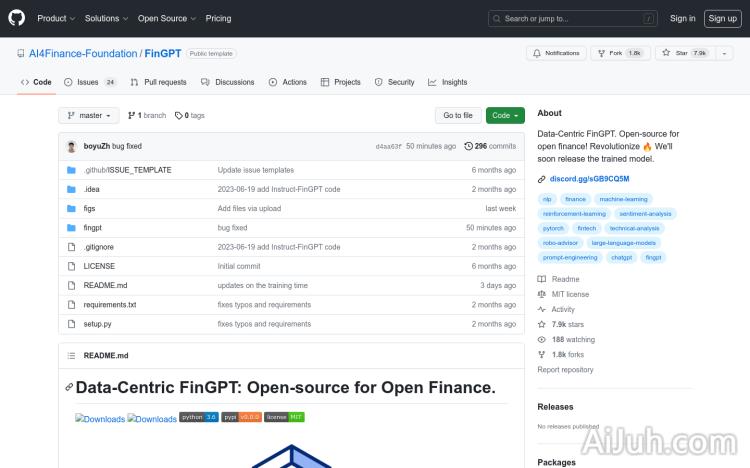This screenshot has height=468, width=750.
Task: Click the boyuZh author avatar
Action: coord(72,146)
